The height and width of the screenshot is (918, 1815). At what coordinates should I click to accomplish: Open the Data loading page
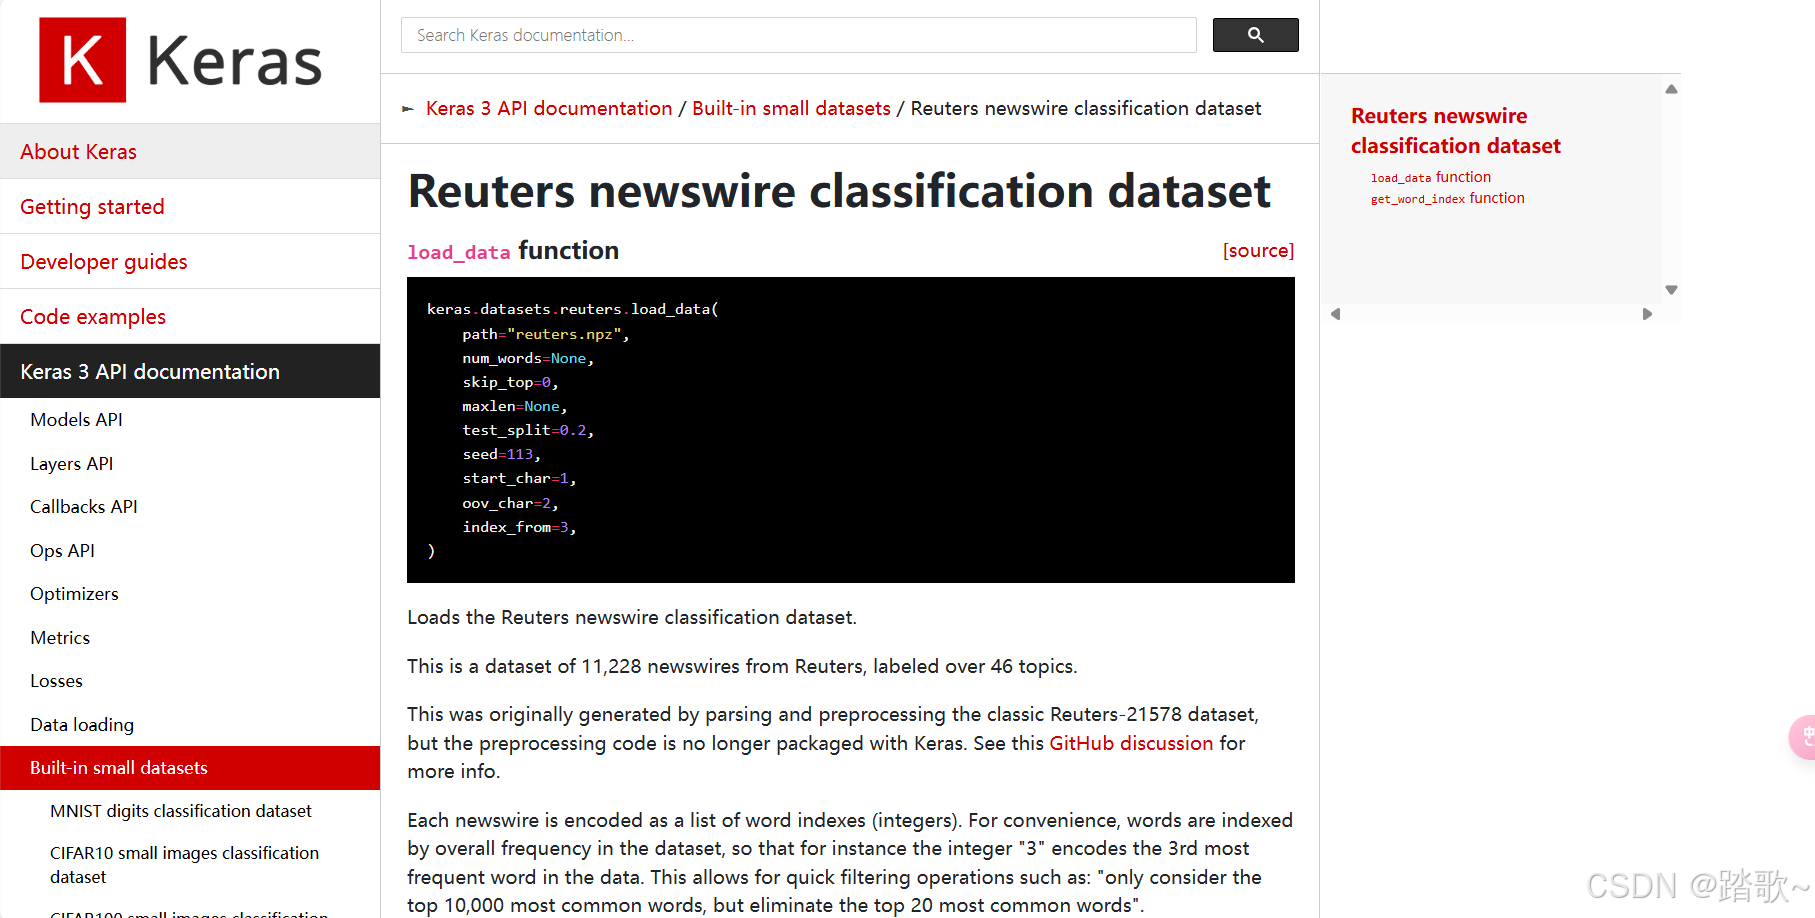point(82,725)
